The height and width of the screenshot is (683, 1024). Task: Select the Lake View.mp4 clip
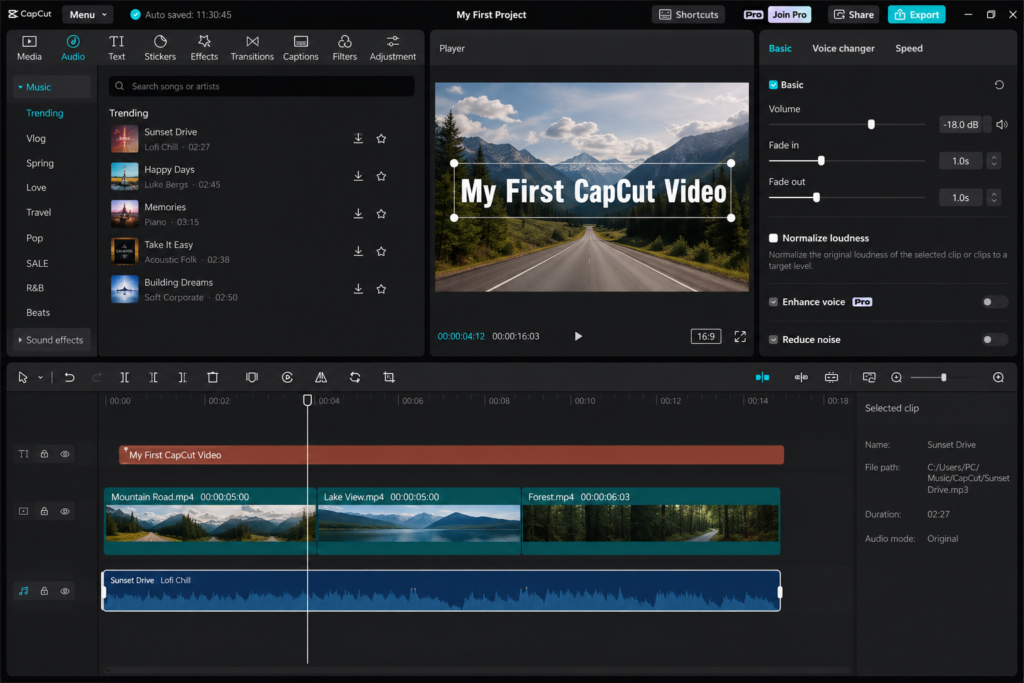point(419,521)
